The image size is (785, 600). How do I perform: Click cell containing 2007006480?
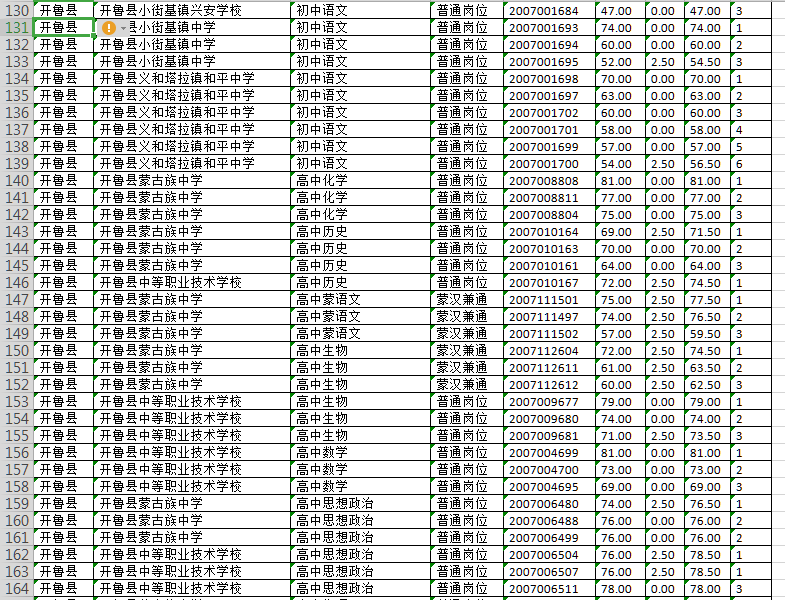click(548, 504)
